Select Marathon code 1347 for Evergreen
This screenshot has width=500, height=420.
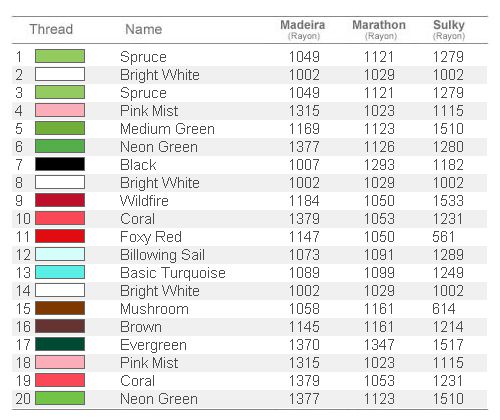coord(379,345)
